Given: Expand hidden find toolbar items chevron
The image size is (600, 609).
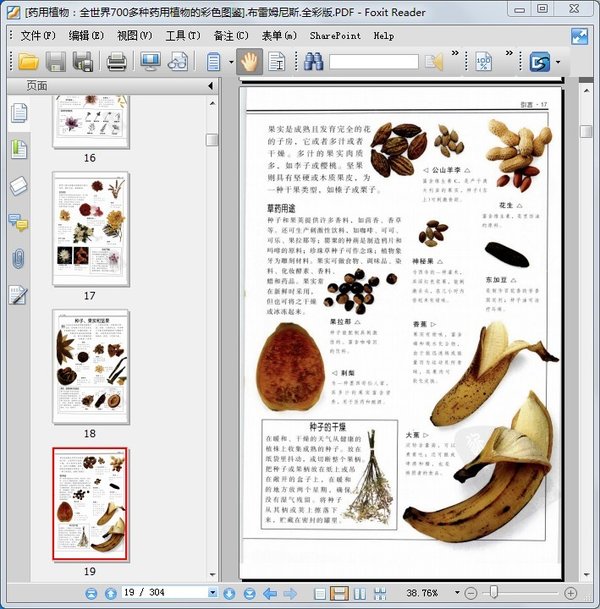Looking at the screenshot, I should click(x=455, y=53).
